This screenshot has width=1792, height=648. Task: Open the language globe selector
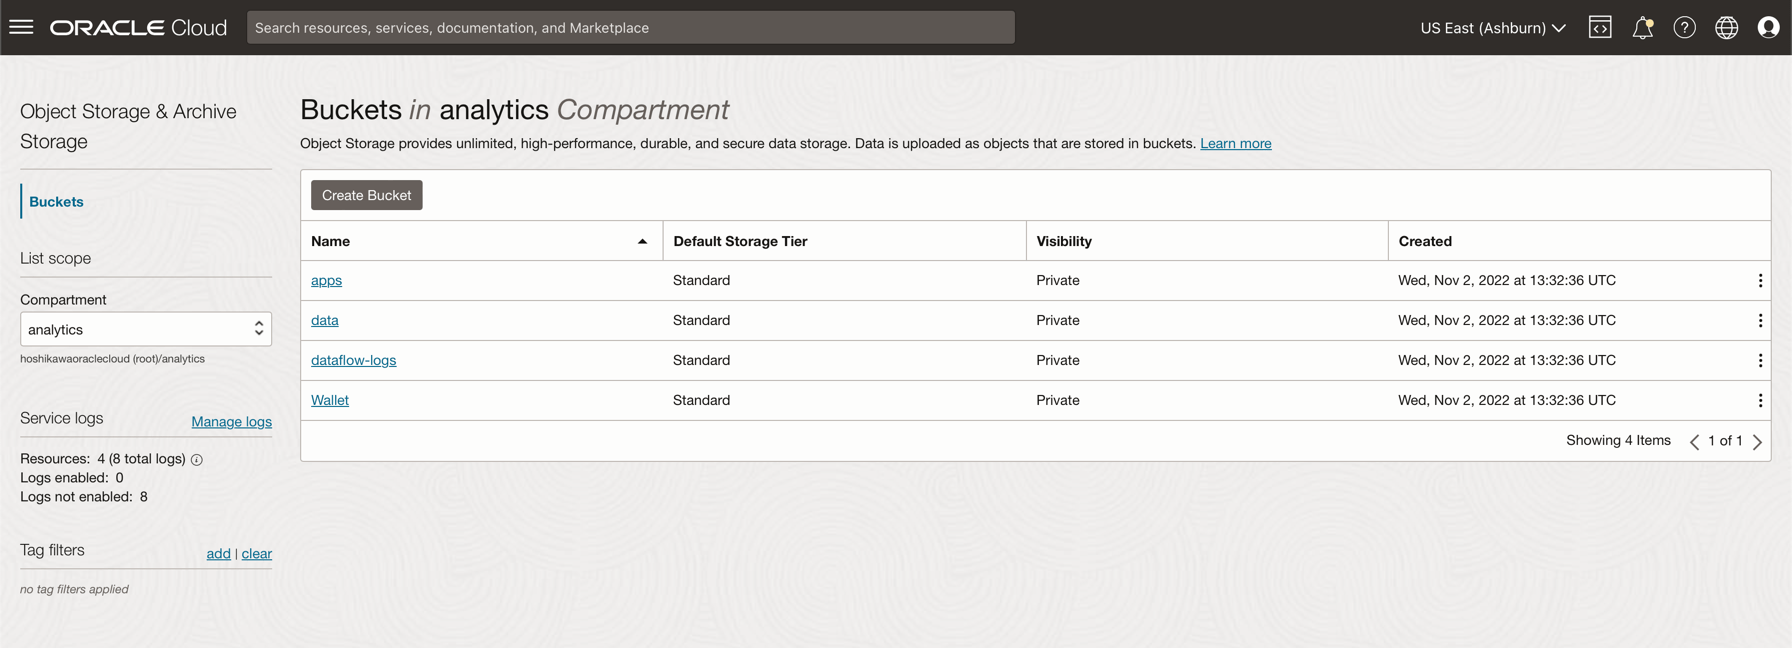point(1726,27)
